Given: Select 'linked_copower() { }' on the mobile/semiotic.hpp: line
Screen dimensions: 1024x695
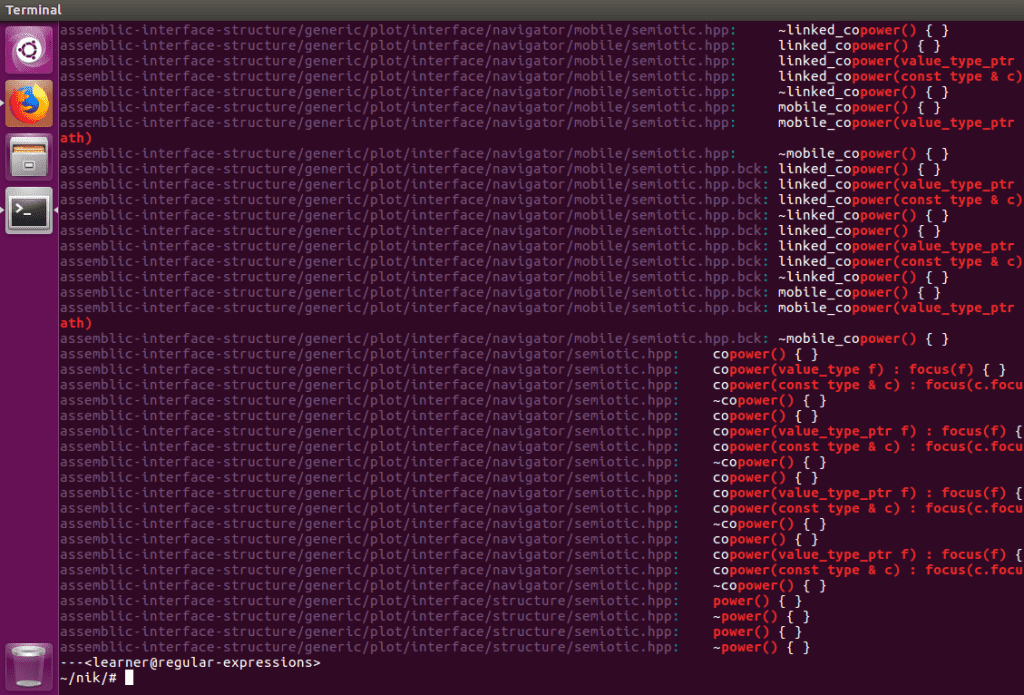Looking at the screenshot, I should pyautogui.click(x=859, y=46).
